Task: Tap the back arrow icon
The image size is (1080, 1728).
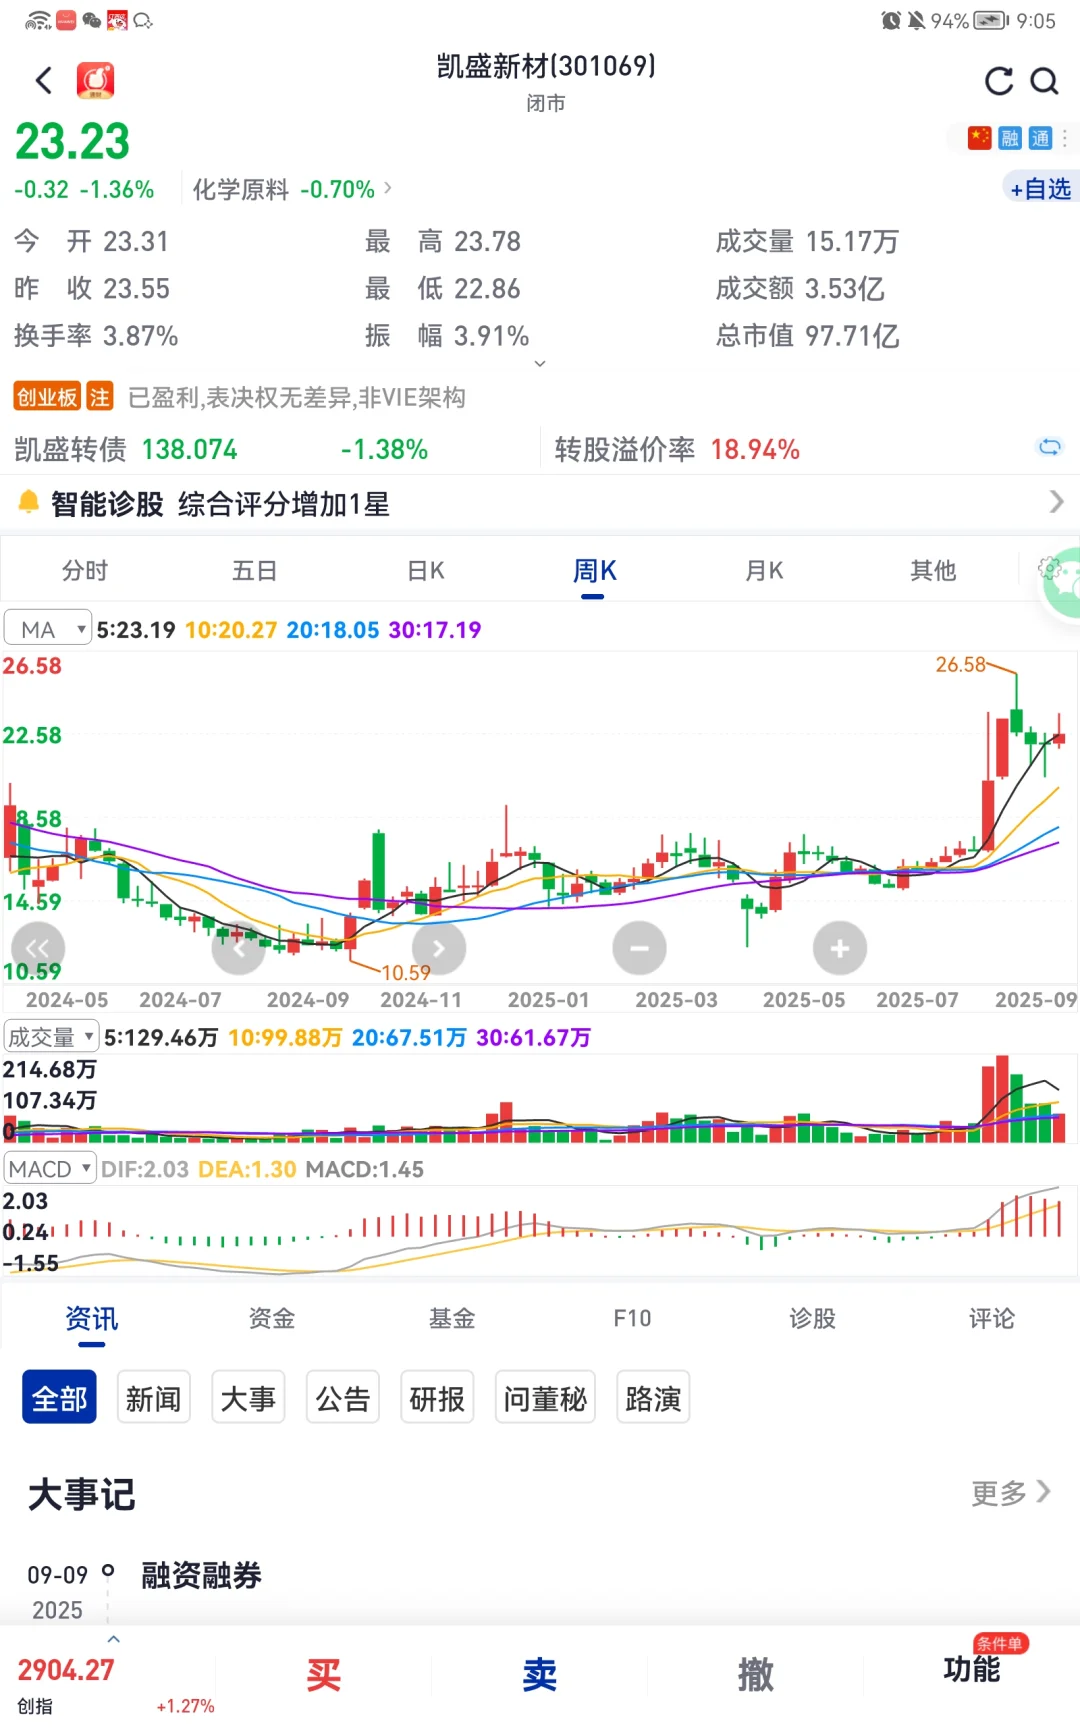Action: coord(43,81)
